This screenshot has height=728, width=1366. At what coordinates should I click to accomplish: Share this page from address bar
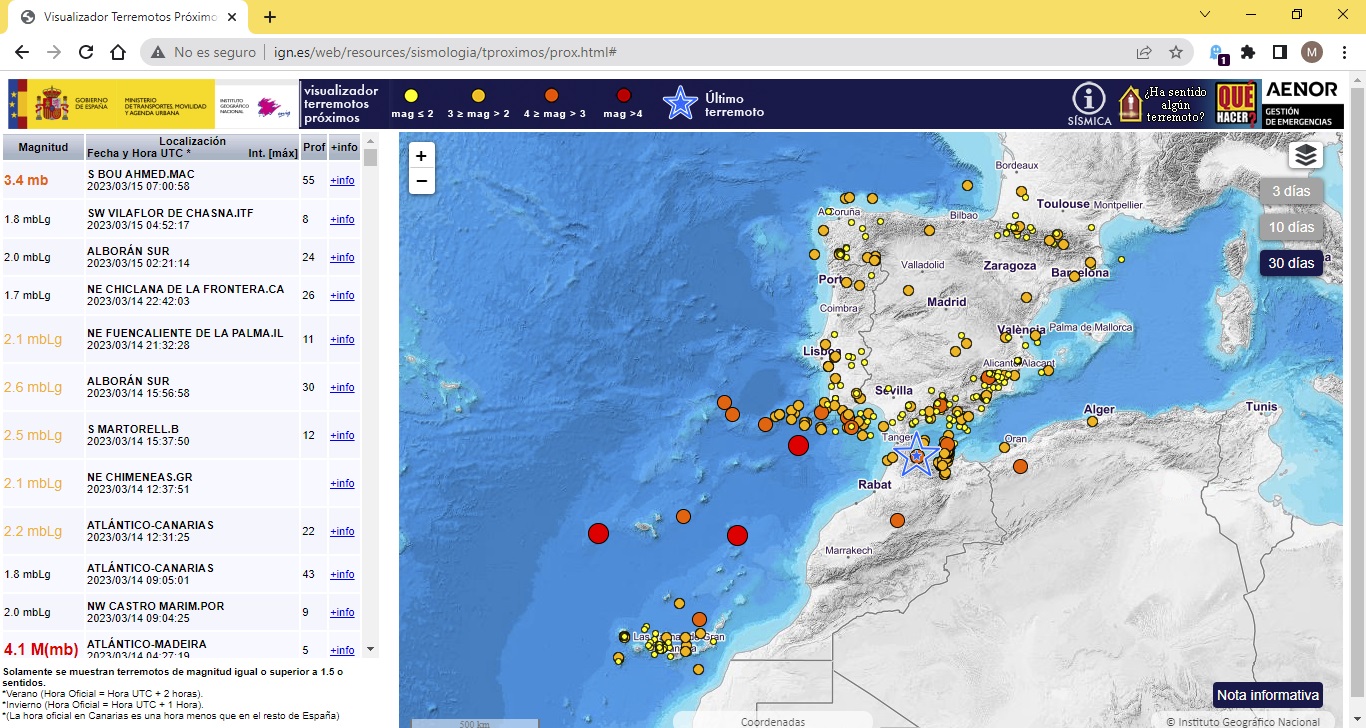pos(1144,52)
